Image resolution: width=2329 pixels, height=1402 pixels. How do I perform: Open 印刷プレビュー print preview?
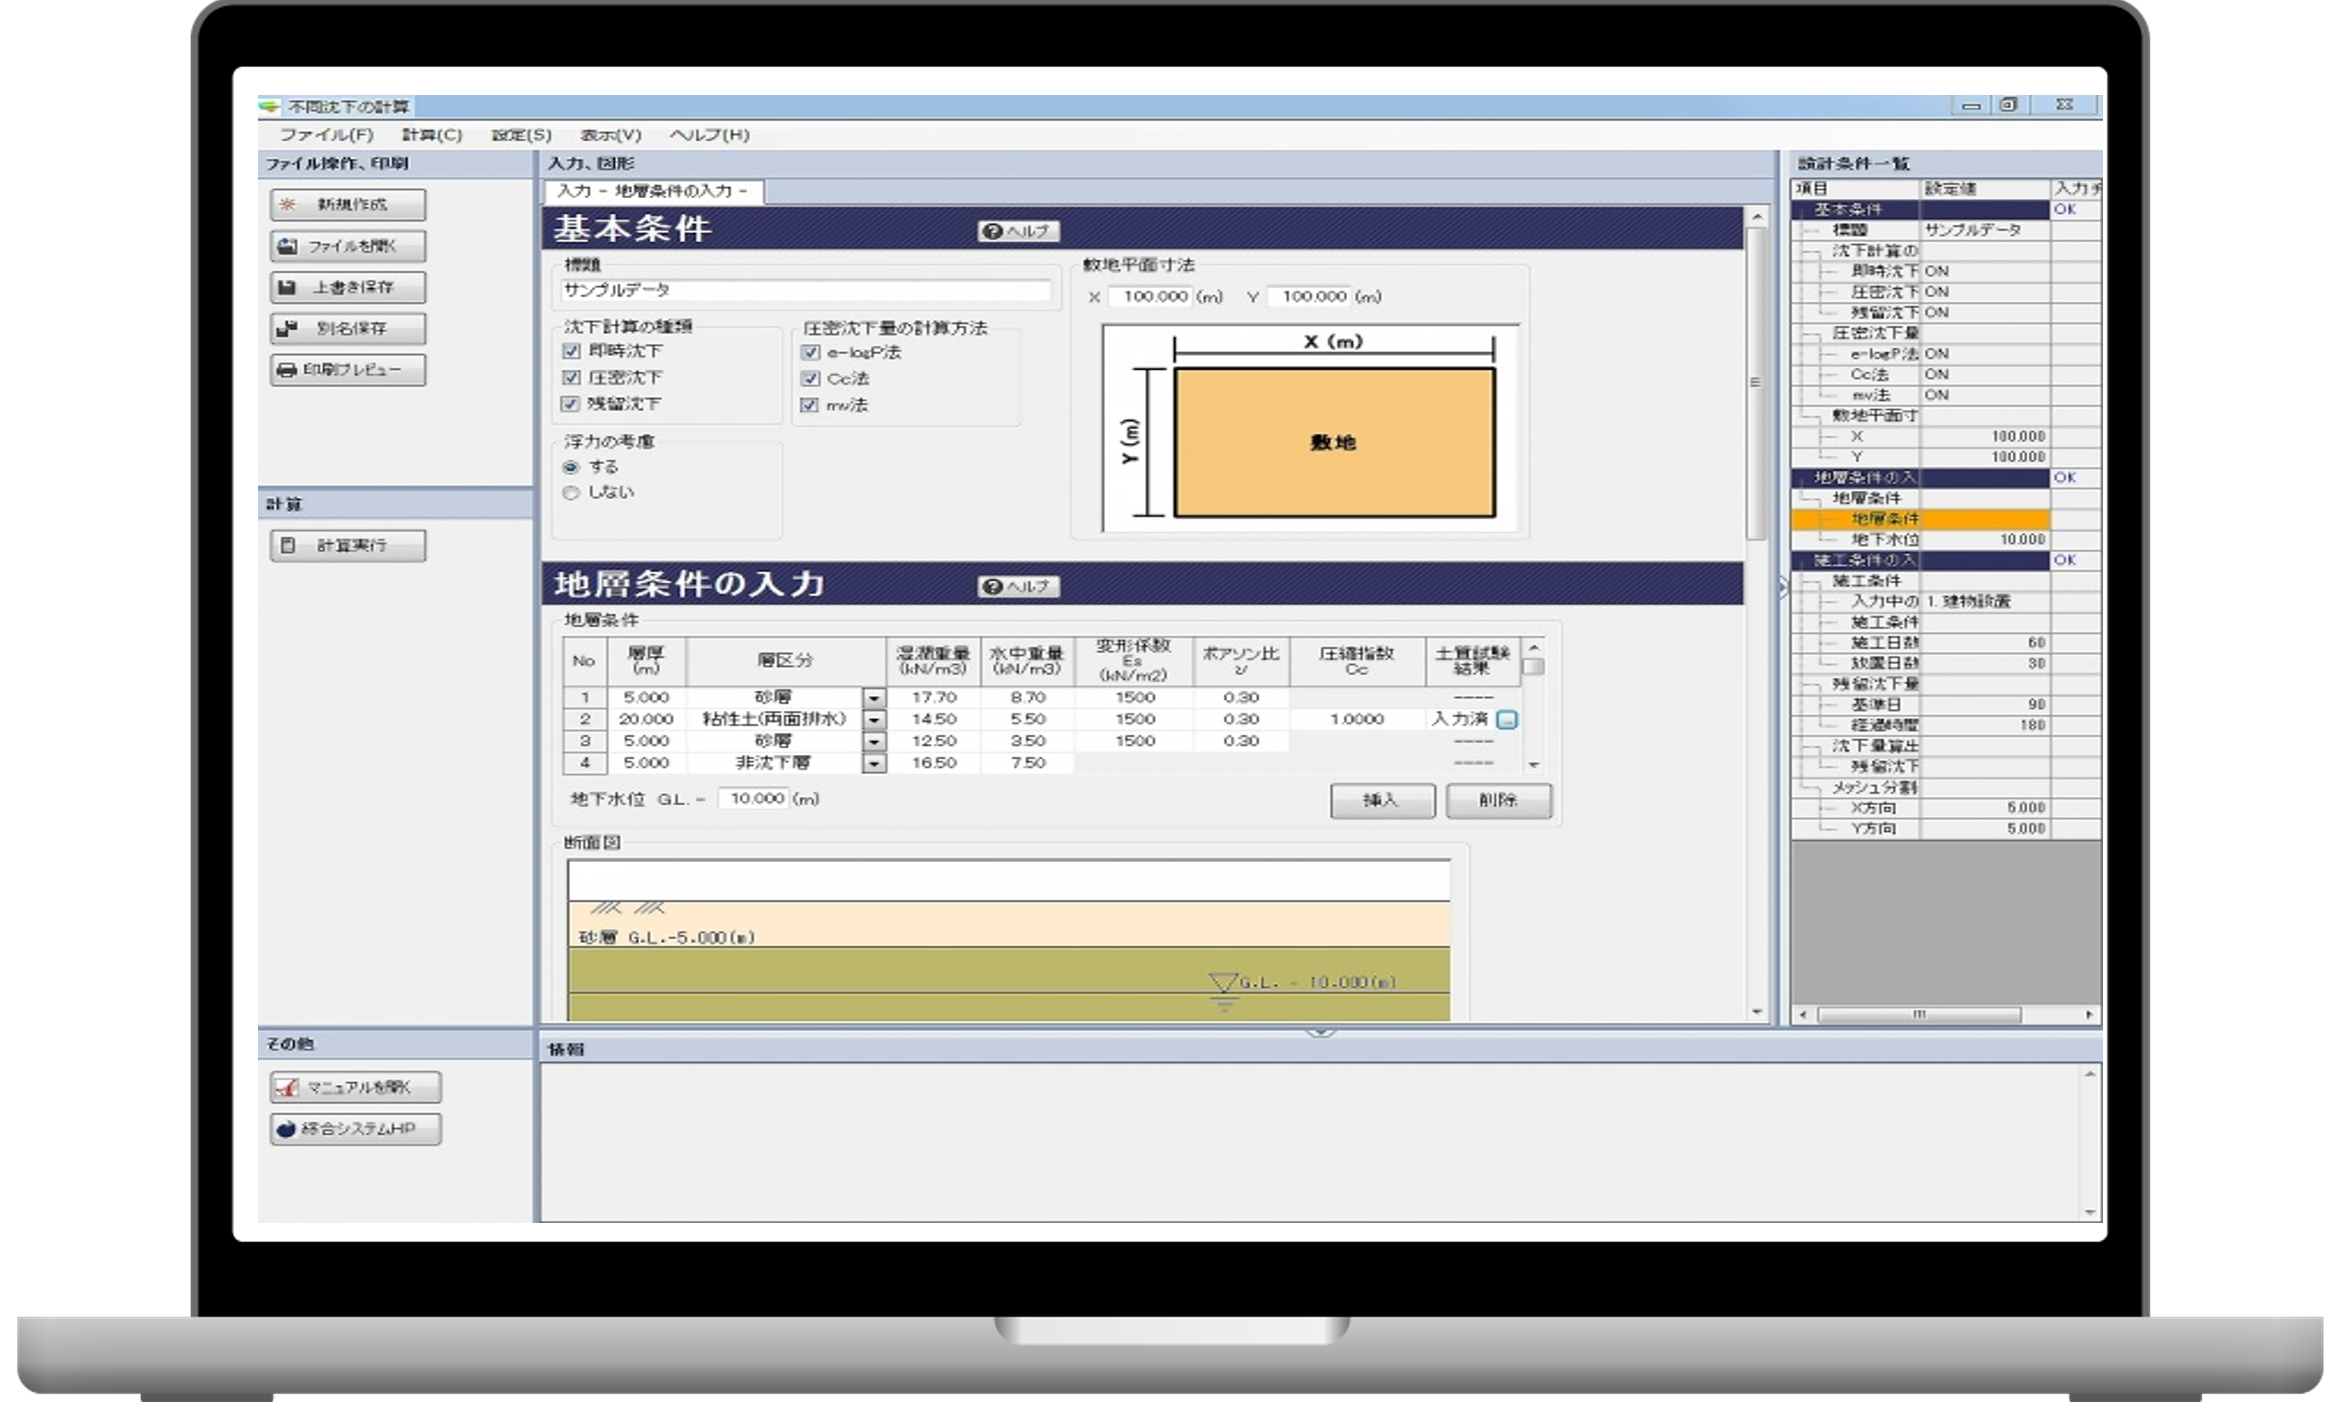[347, 369]
